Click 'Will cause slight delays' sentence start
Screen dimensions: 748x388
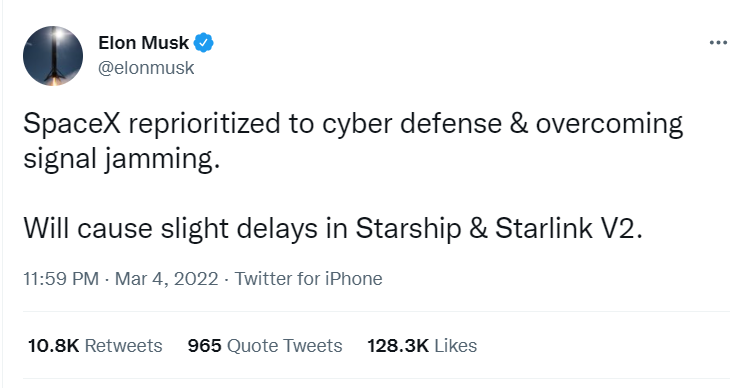tap(170, 229)
